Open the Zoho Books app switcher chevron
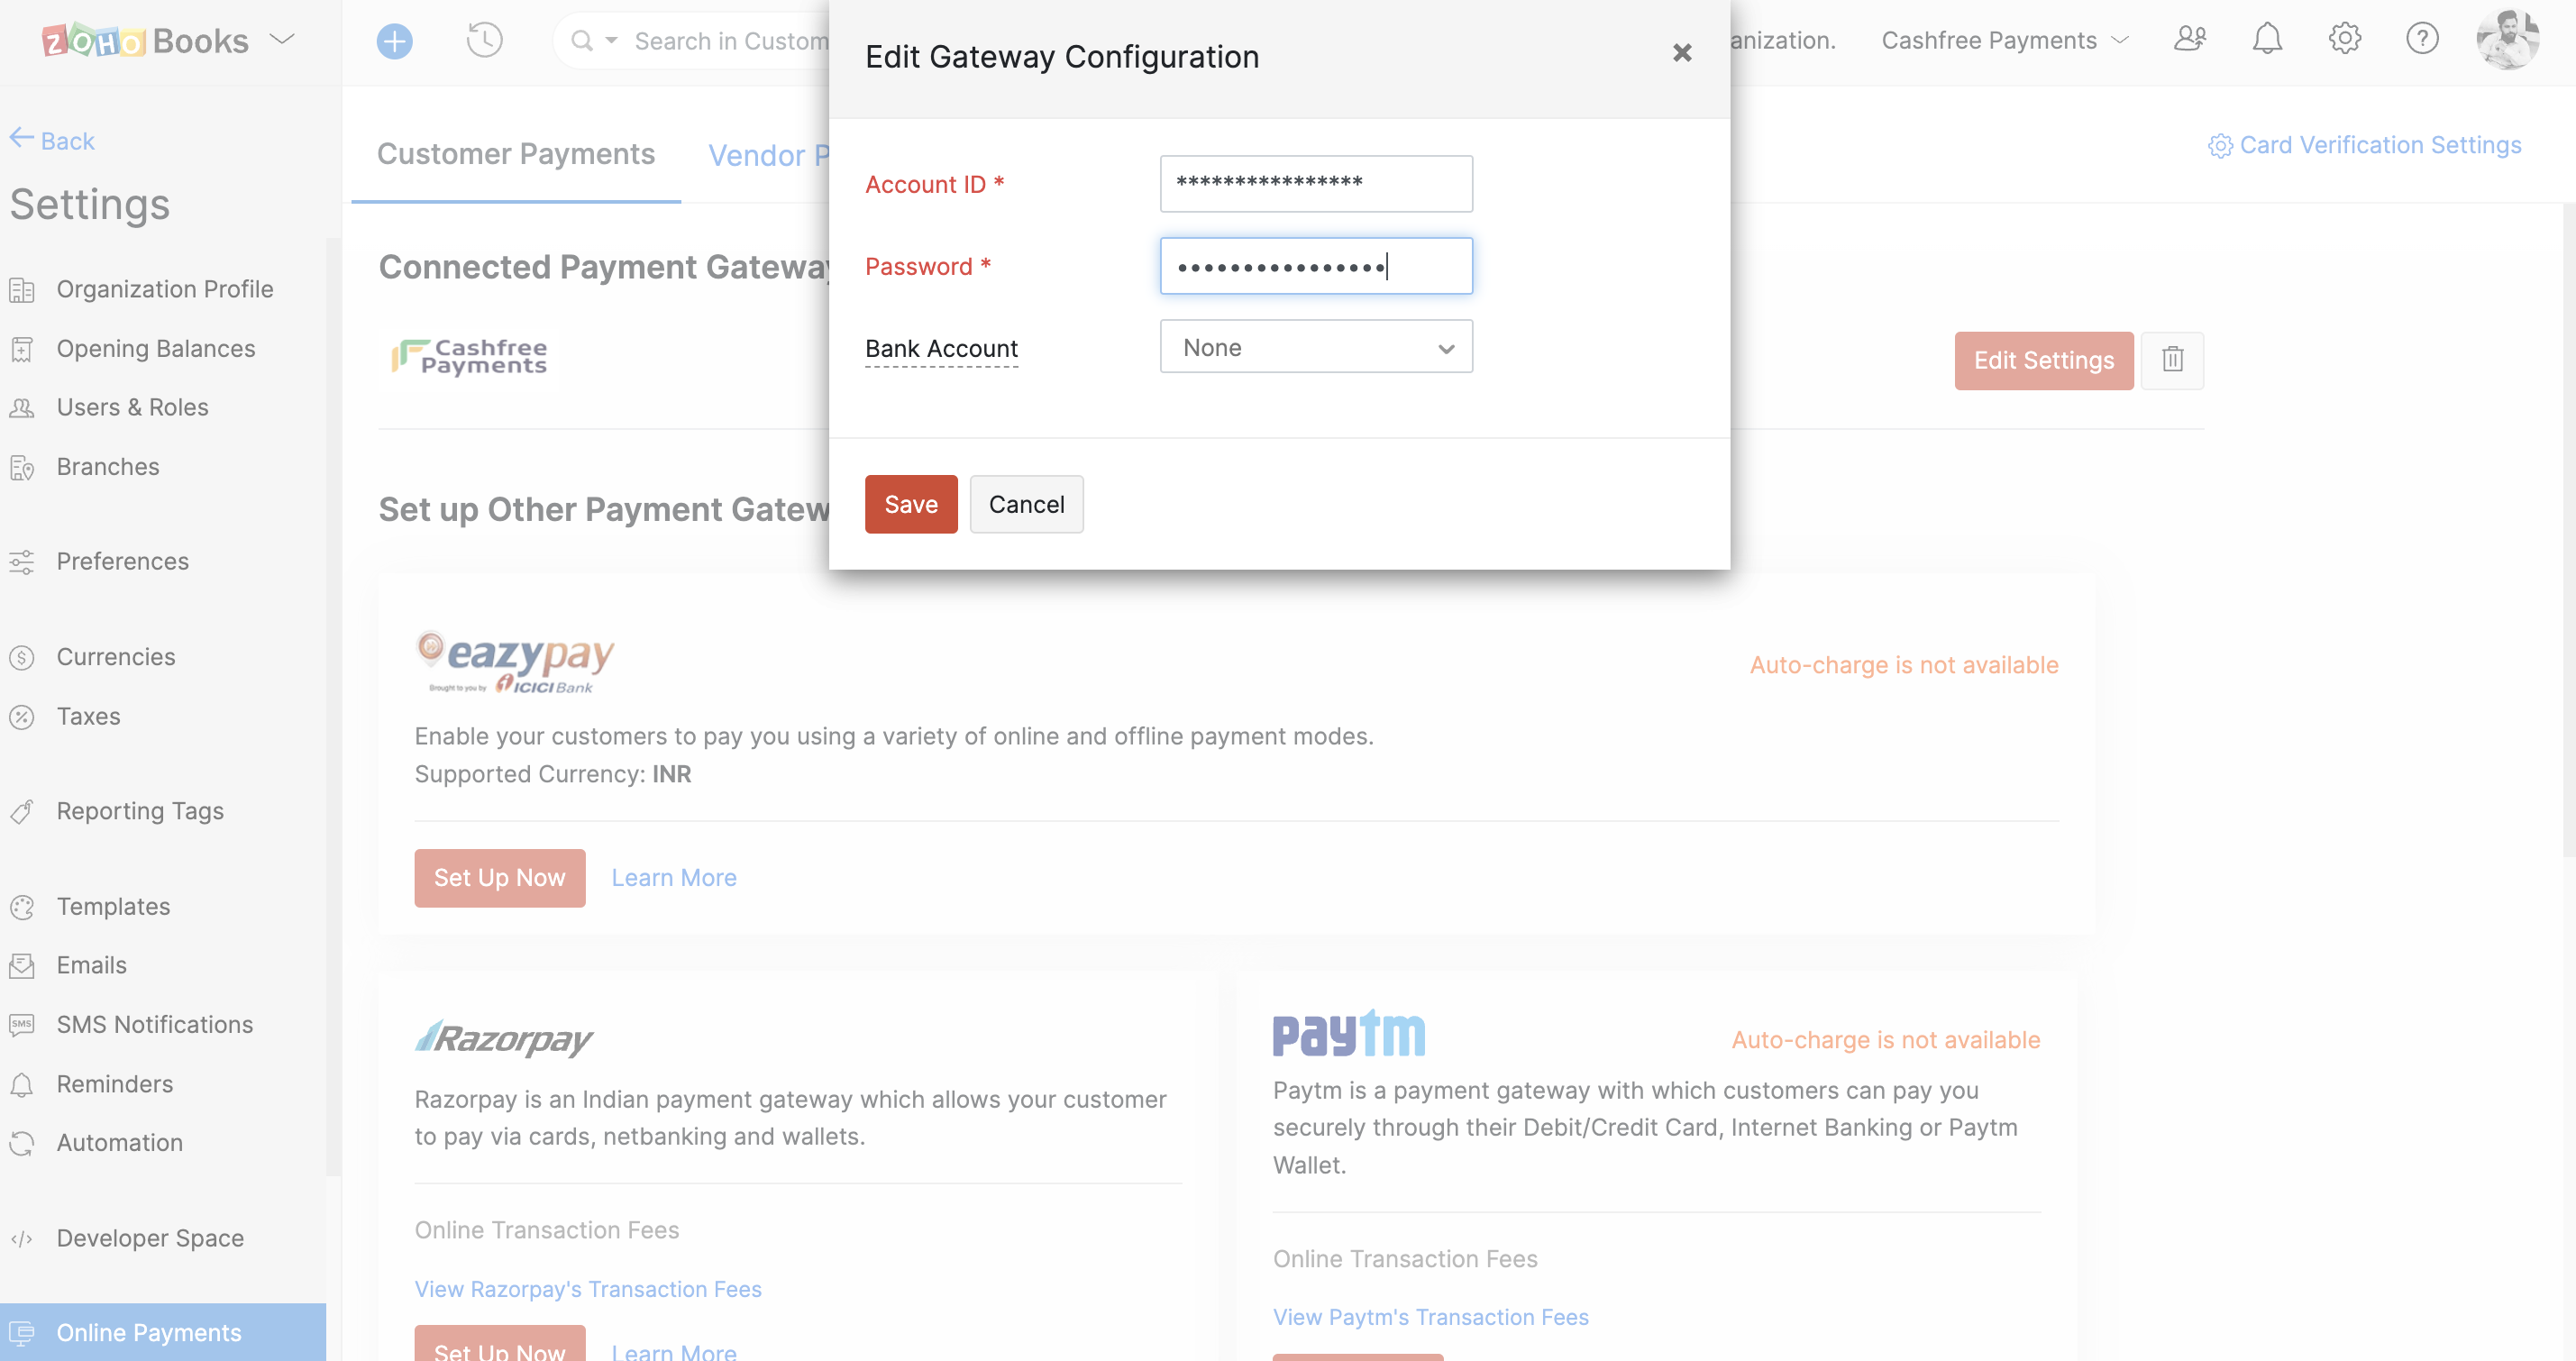This screenshot has height=1361, width=2576. (283, 40)
